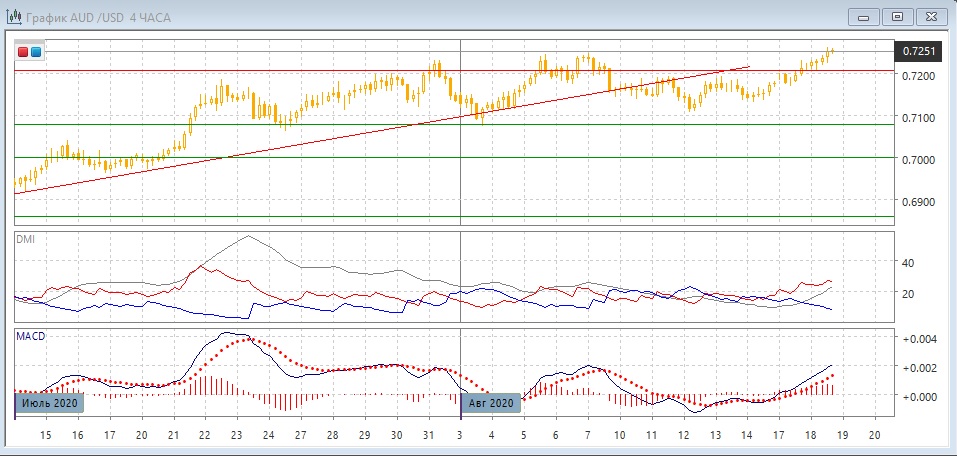Click the red square chart button
The width and height of the screenshot is (957, 456).
tap(24, 52)
